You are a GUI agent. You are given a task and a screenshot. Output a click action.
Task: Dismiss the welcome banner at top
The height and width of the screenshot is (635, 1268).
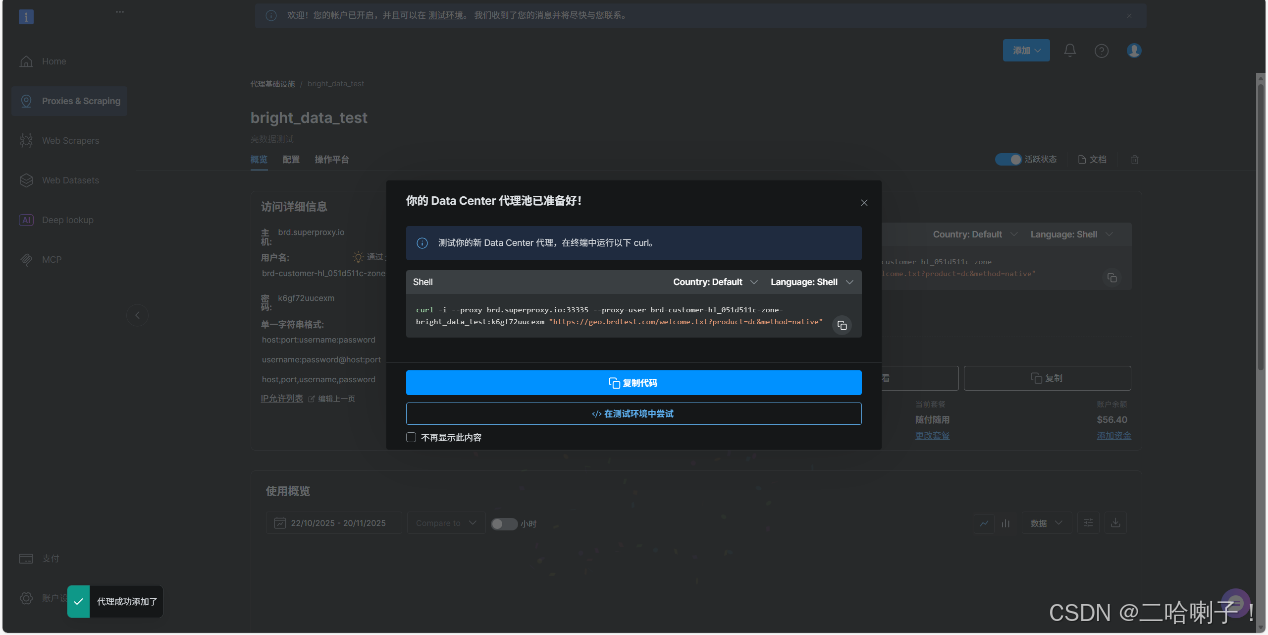coord(1130,15)
